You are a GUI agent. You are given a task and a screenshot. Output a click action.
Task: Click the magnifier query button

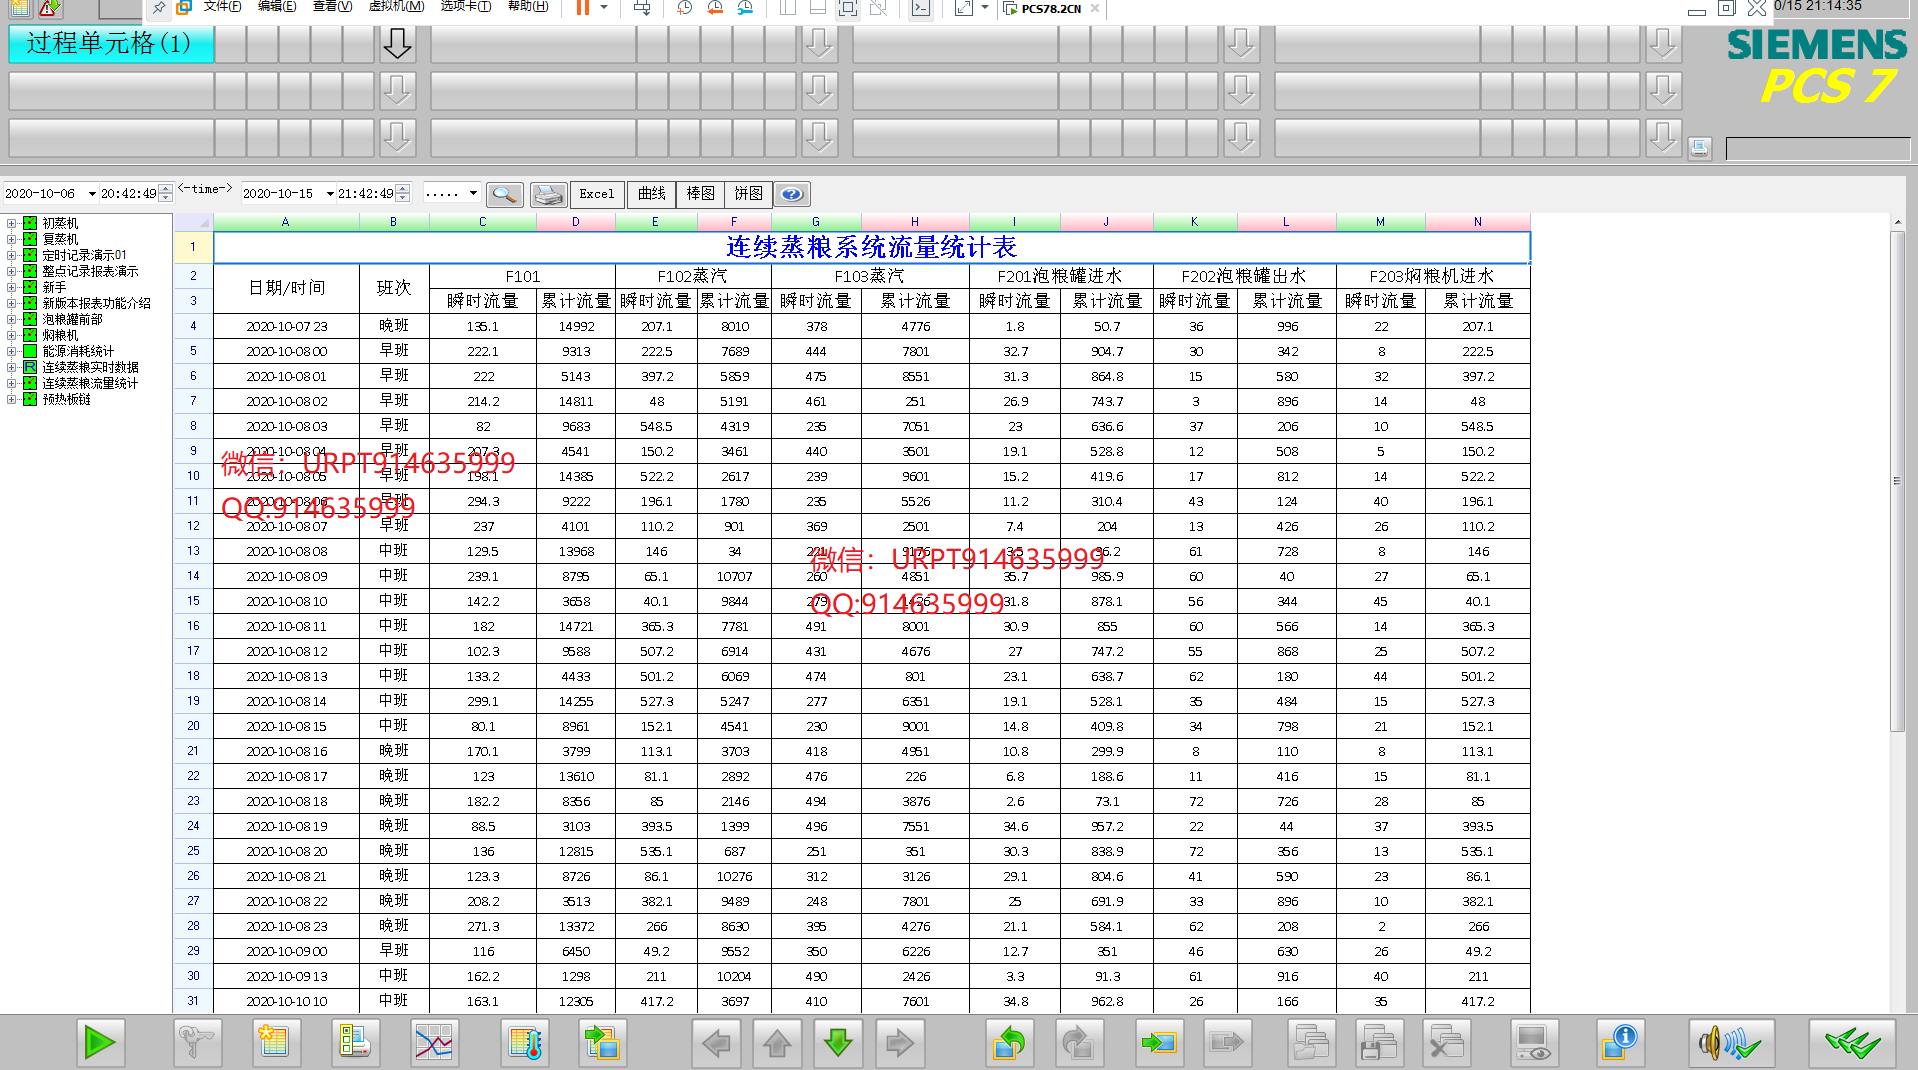504,194
